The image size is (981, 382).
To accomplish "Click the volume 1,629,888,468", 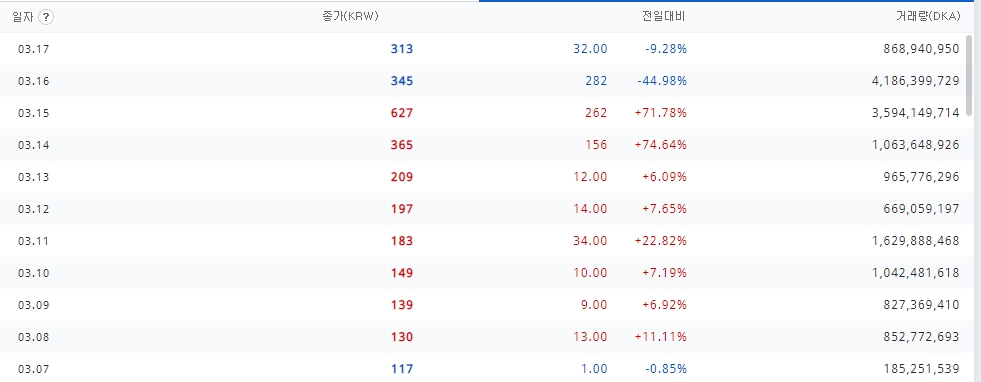I will [915, 241].
